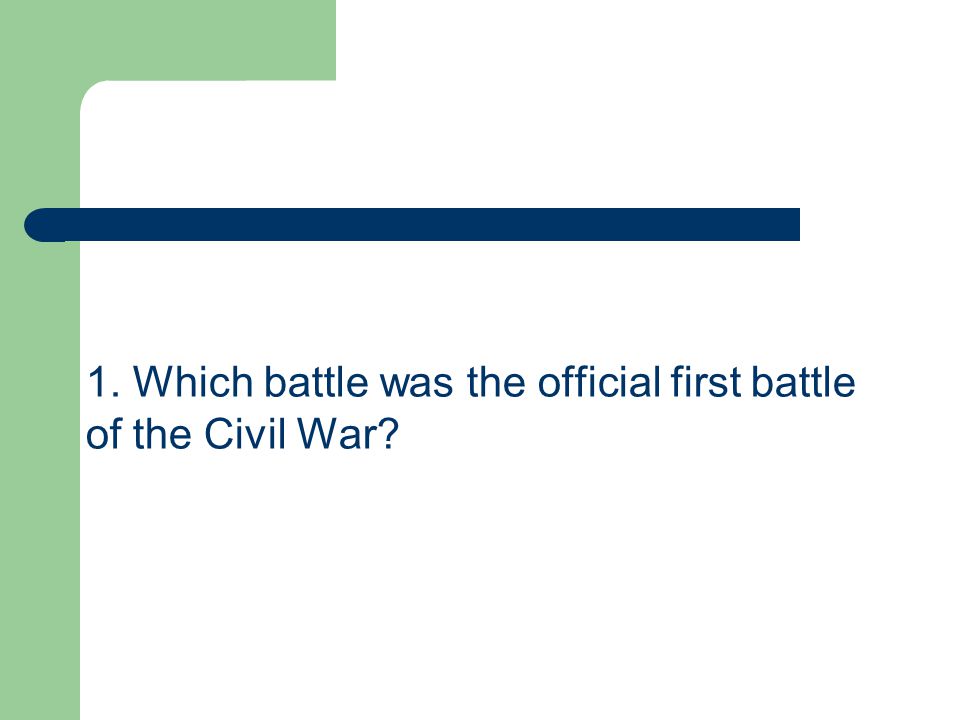Click the number "1." before the question
The height and width of the screenshot is (720, 960).
(x=103, y=382)
